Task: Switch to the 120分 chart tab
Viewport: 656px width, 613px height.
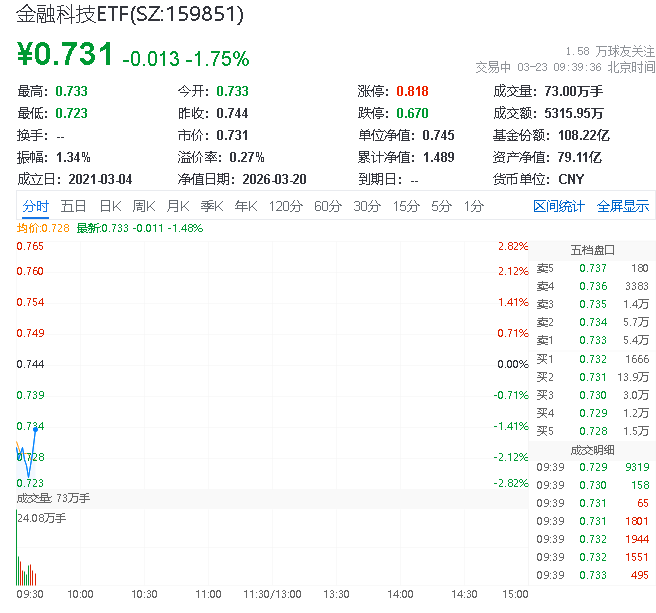Action: pos(285,206)
